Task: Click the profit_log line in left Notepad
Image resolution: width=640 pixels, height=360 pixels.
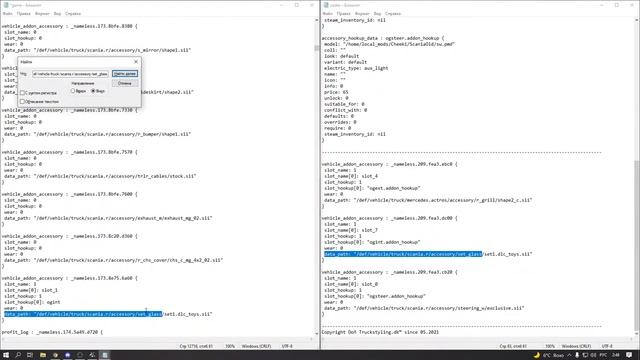Action: click(x=52, y=332)
